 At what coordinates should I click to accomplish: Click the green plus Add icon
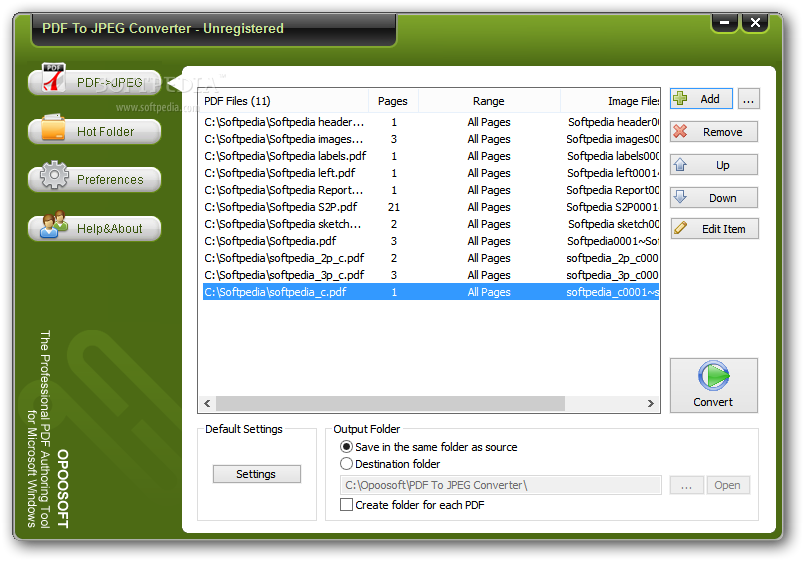click(680, 98)
